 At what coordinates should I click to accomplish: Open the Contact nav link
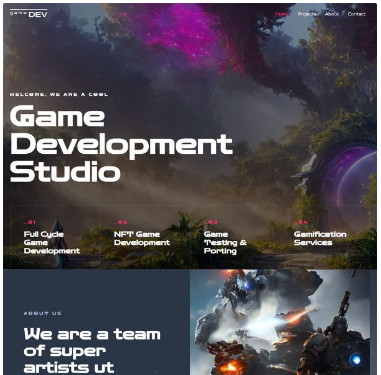[356, 14]
